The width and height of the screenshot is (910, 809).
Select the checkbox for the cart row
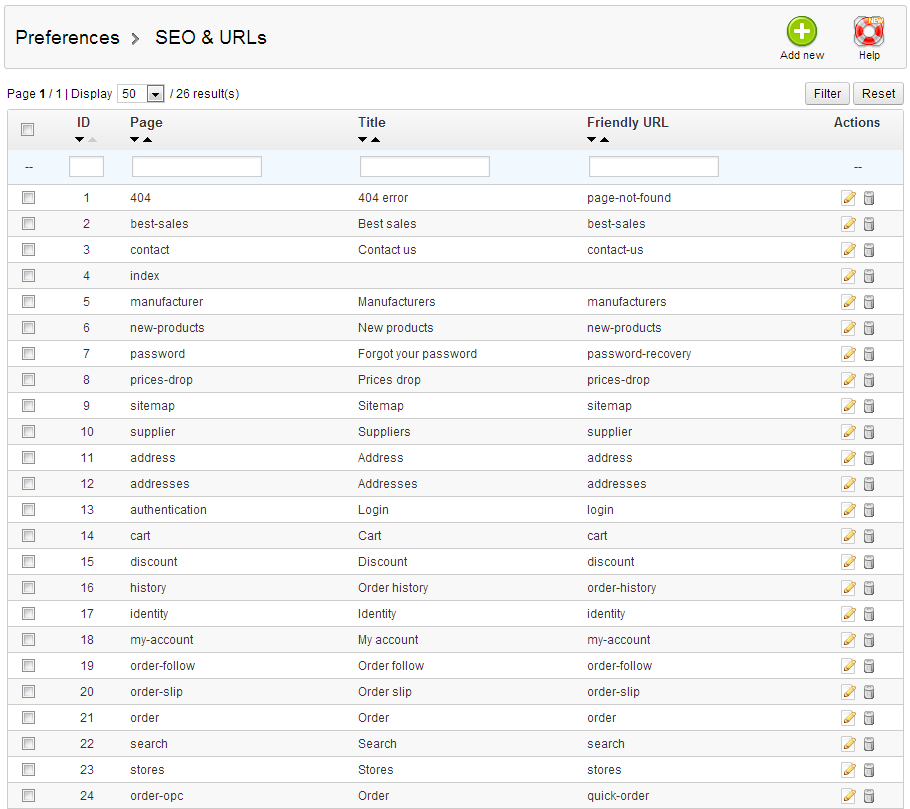(28, 536)
